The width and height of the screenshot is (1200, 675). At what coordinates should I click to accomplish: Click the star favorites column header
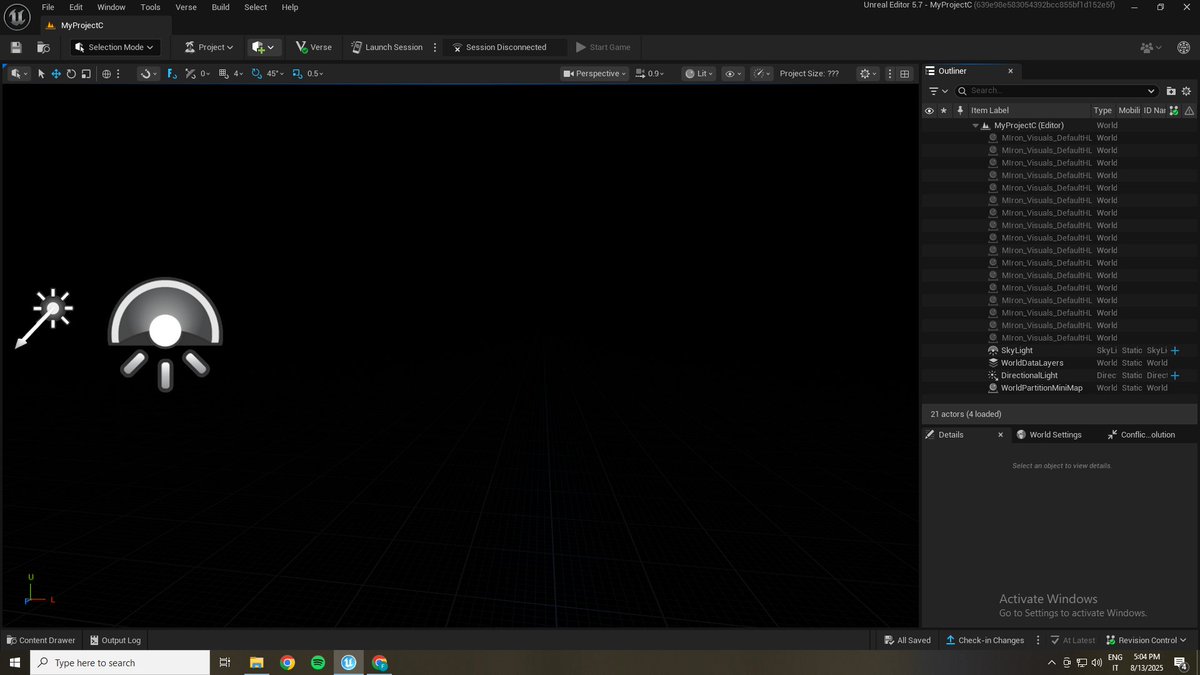(943, 110)
